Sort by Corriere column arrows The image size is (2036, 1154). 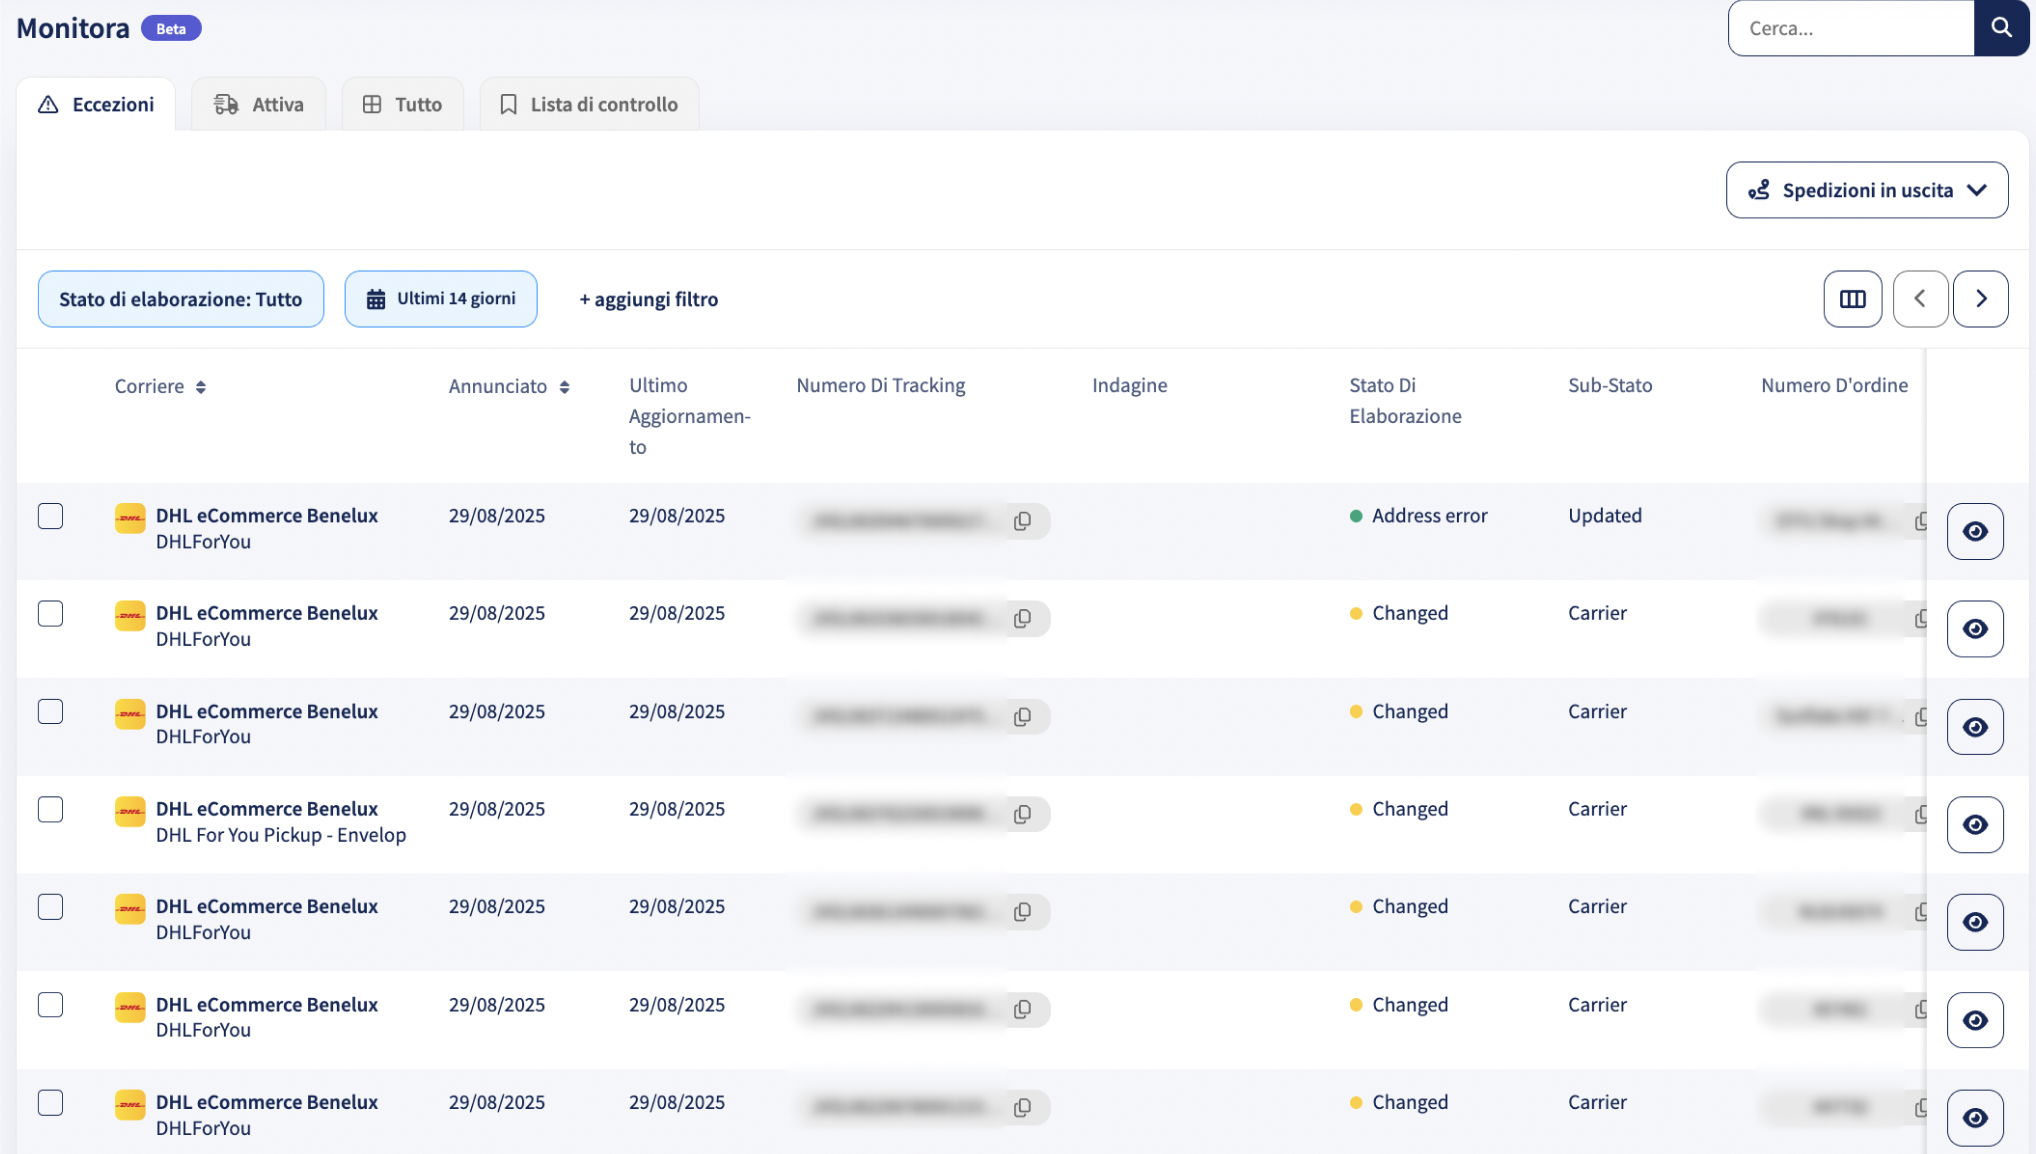(x=201, y=387)
